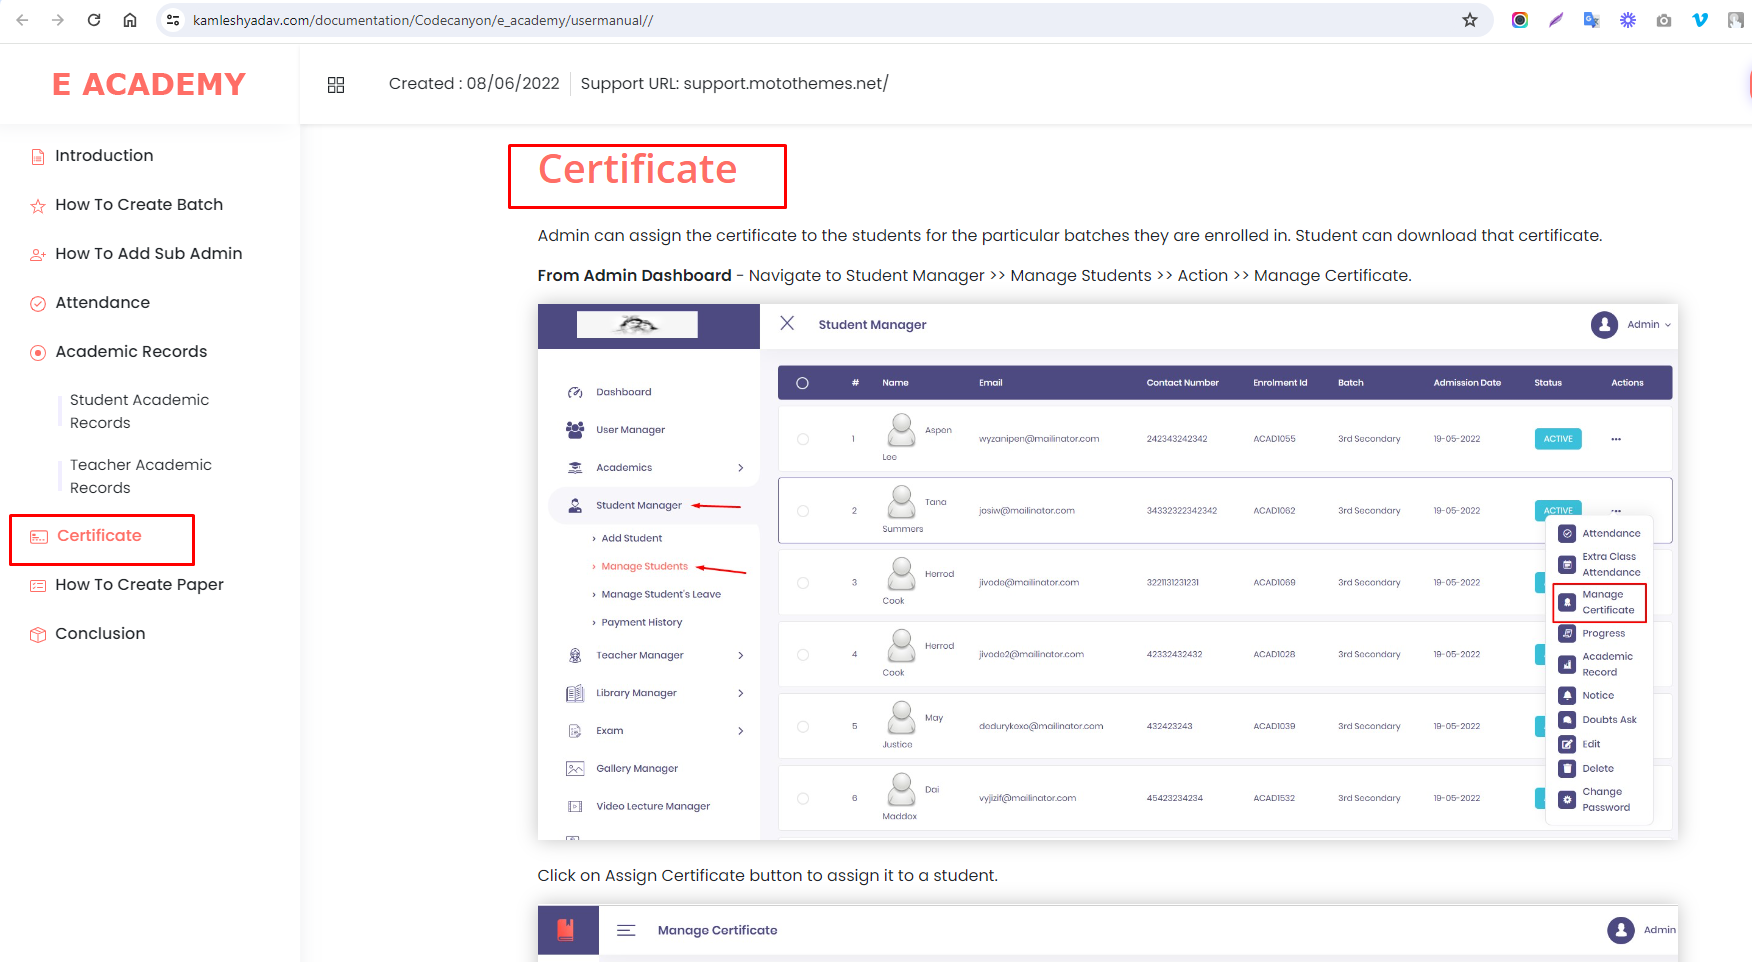Click the ACTIVE status badge for row 1
The width and height of the screenshot is (1752, 962).
1557,439
